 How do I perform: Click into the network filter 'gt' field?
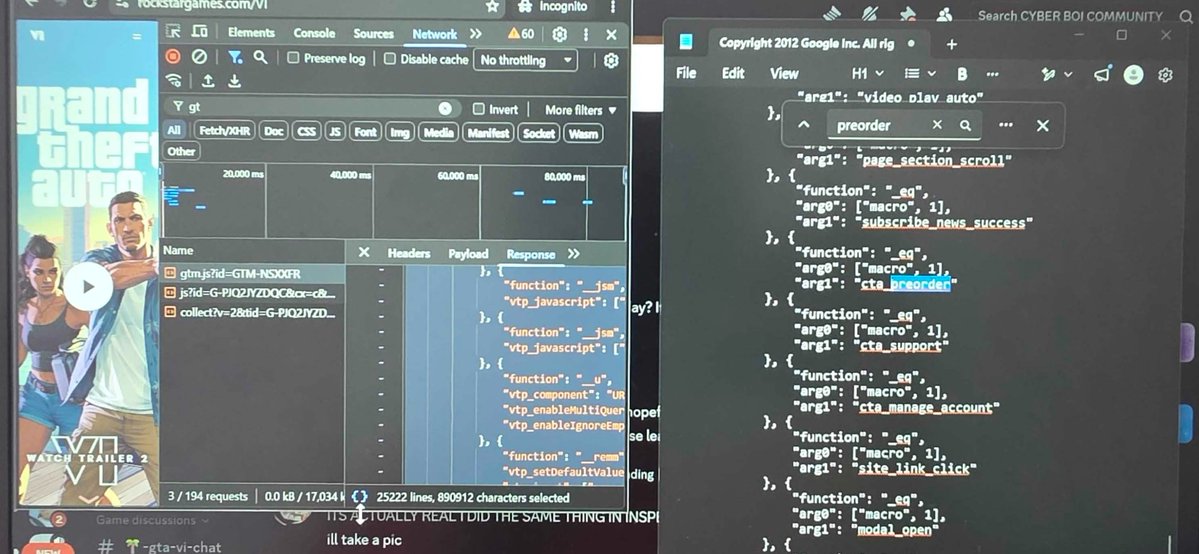click(312, 109)
